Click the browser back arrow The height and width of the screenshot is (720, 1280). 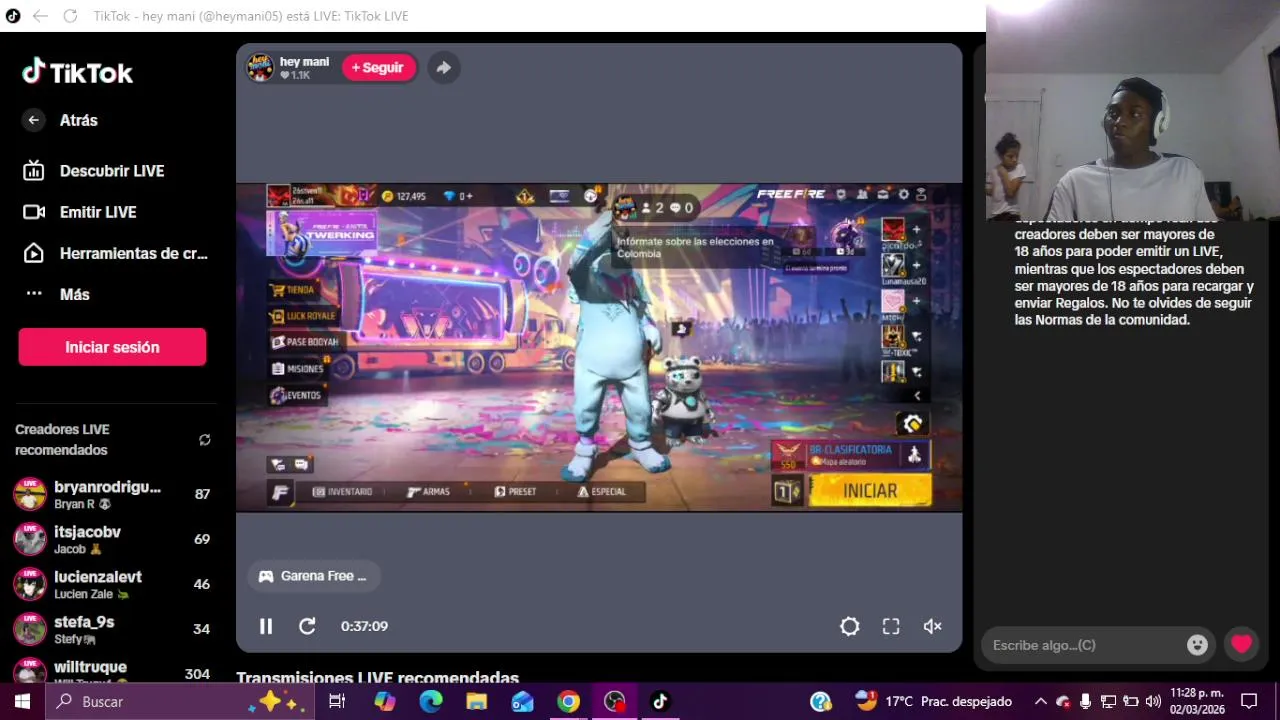coord(40,16)
